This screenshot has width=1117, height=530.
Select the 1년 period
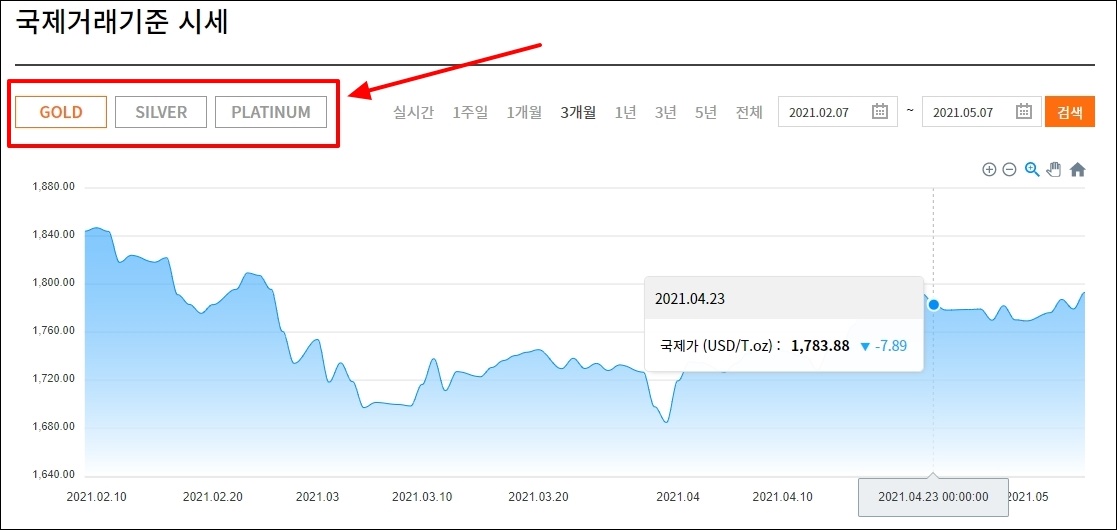coord(625,113)
